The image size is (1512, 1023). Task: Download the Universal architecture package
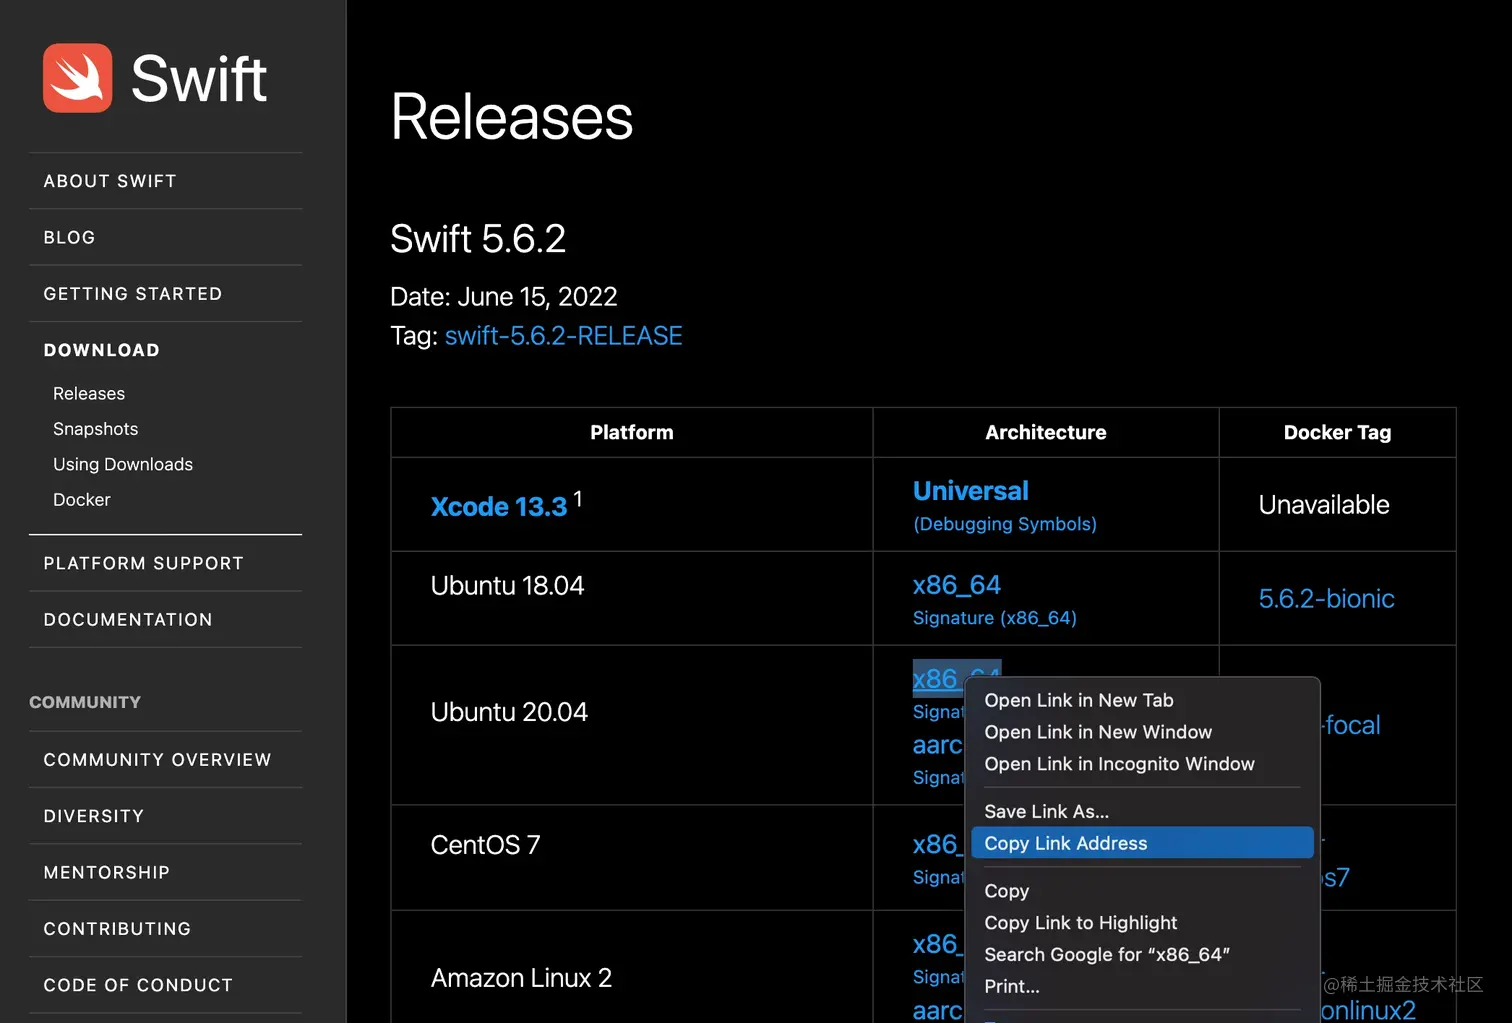coord(971,491)
